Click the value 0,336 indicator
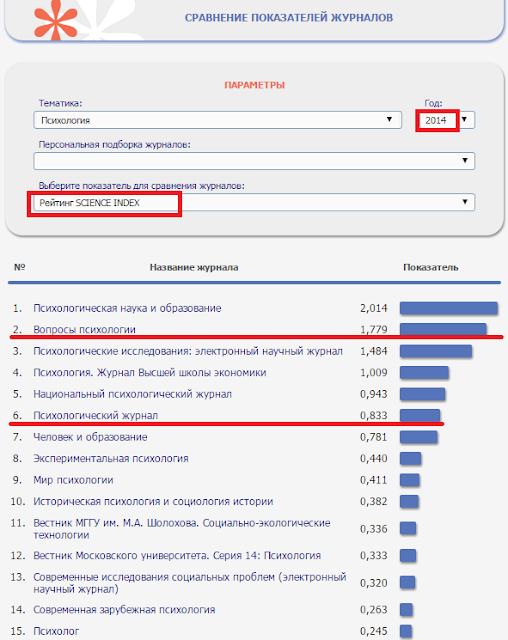Image resolution: width=508 pixels, height=640 pixels. 373,529
